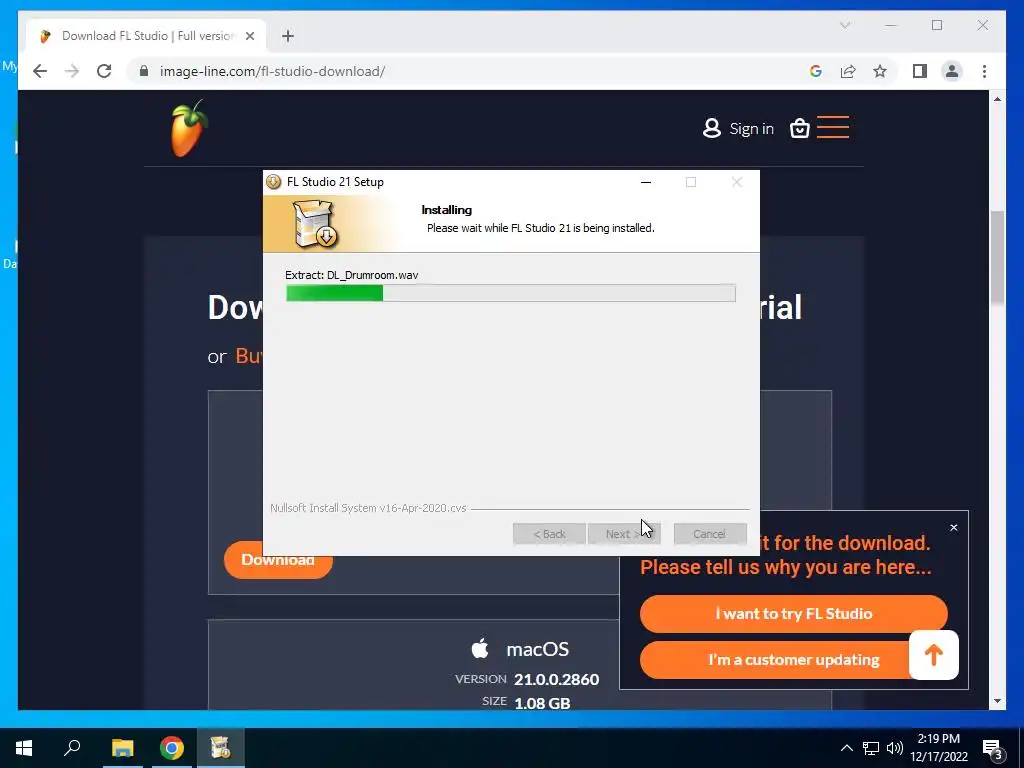This screenshot has width=1024, height=768.
Task: Close the download survey popup
Action: tap(953, 527)
